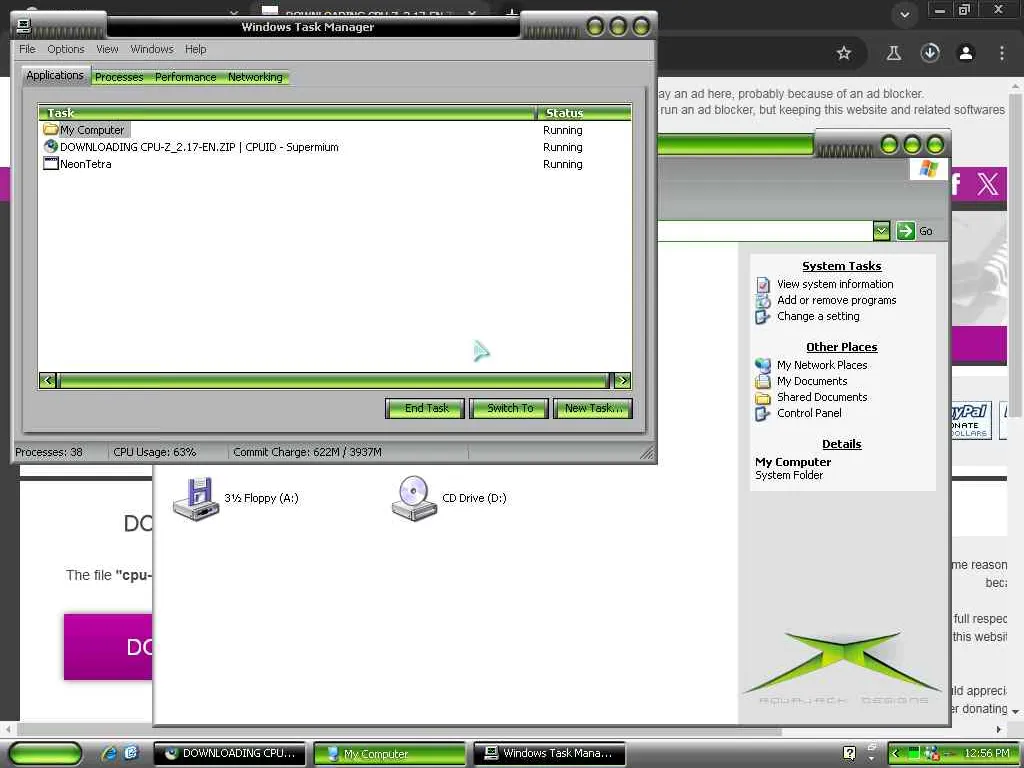1024x768 pixels.
Task: Click task list left scroll arrow
Action: 47,380
